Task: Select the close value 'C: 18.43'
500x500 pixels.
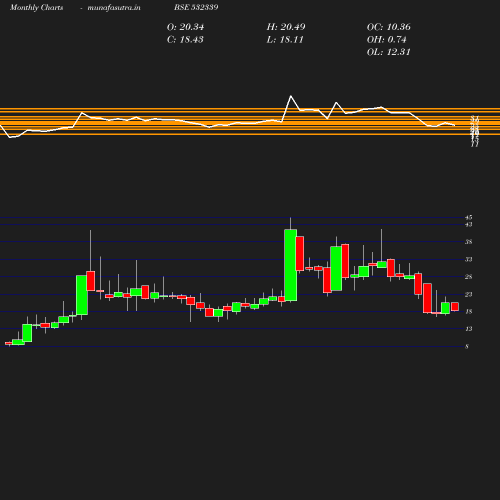Action: (x=185, y=40)
